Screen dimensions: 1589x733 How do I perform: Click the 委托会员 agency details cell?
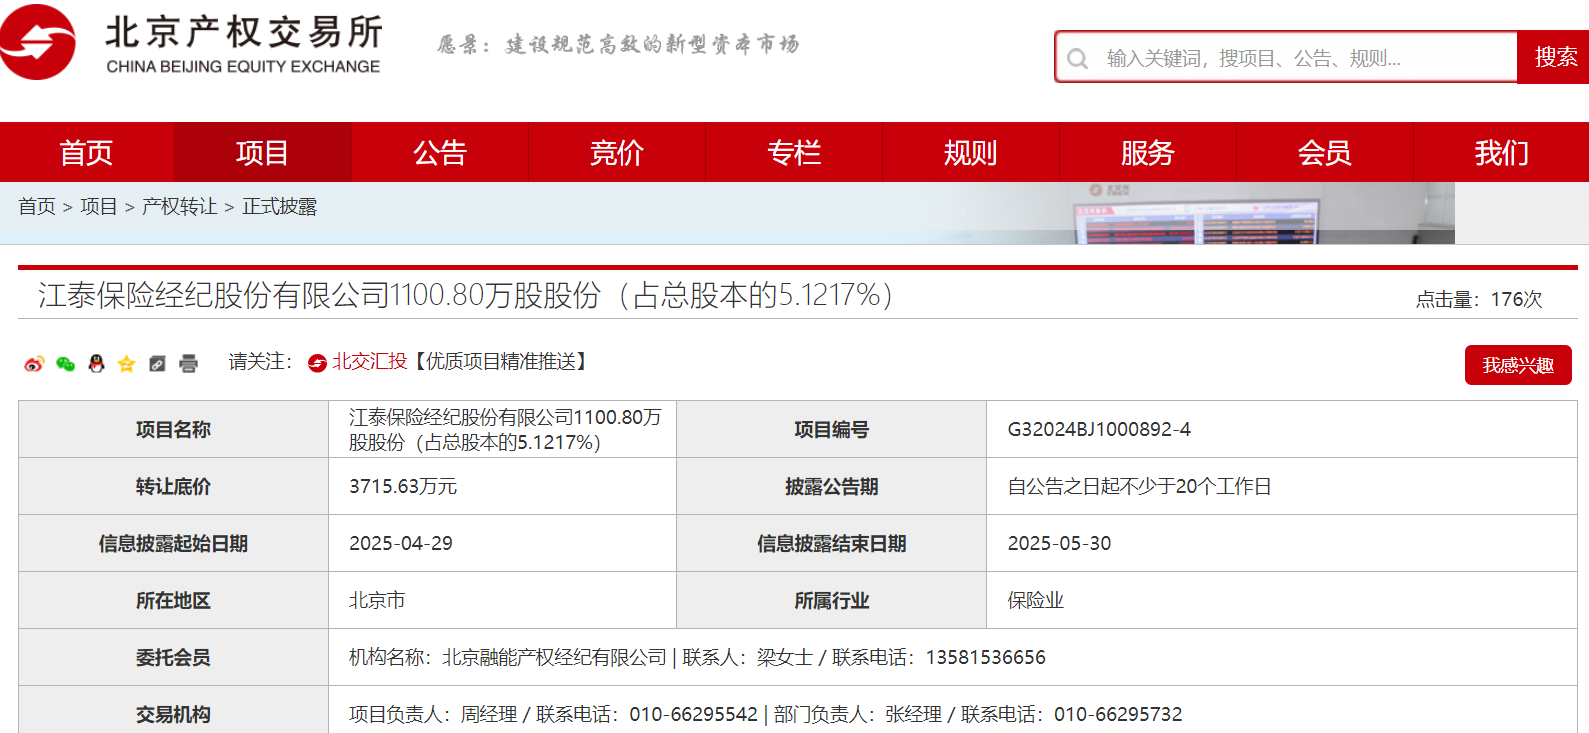(952, 657)
